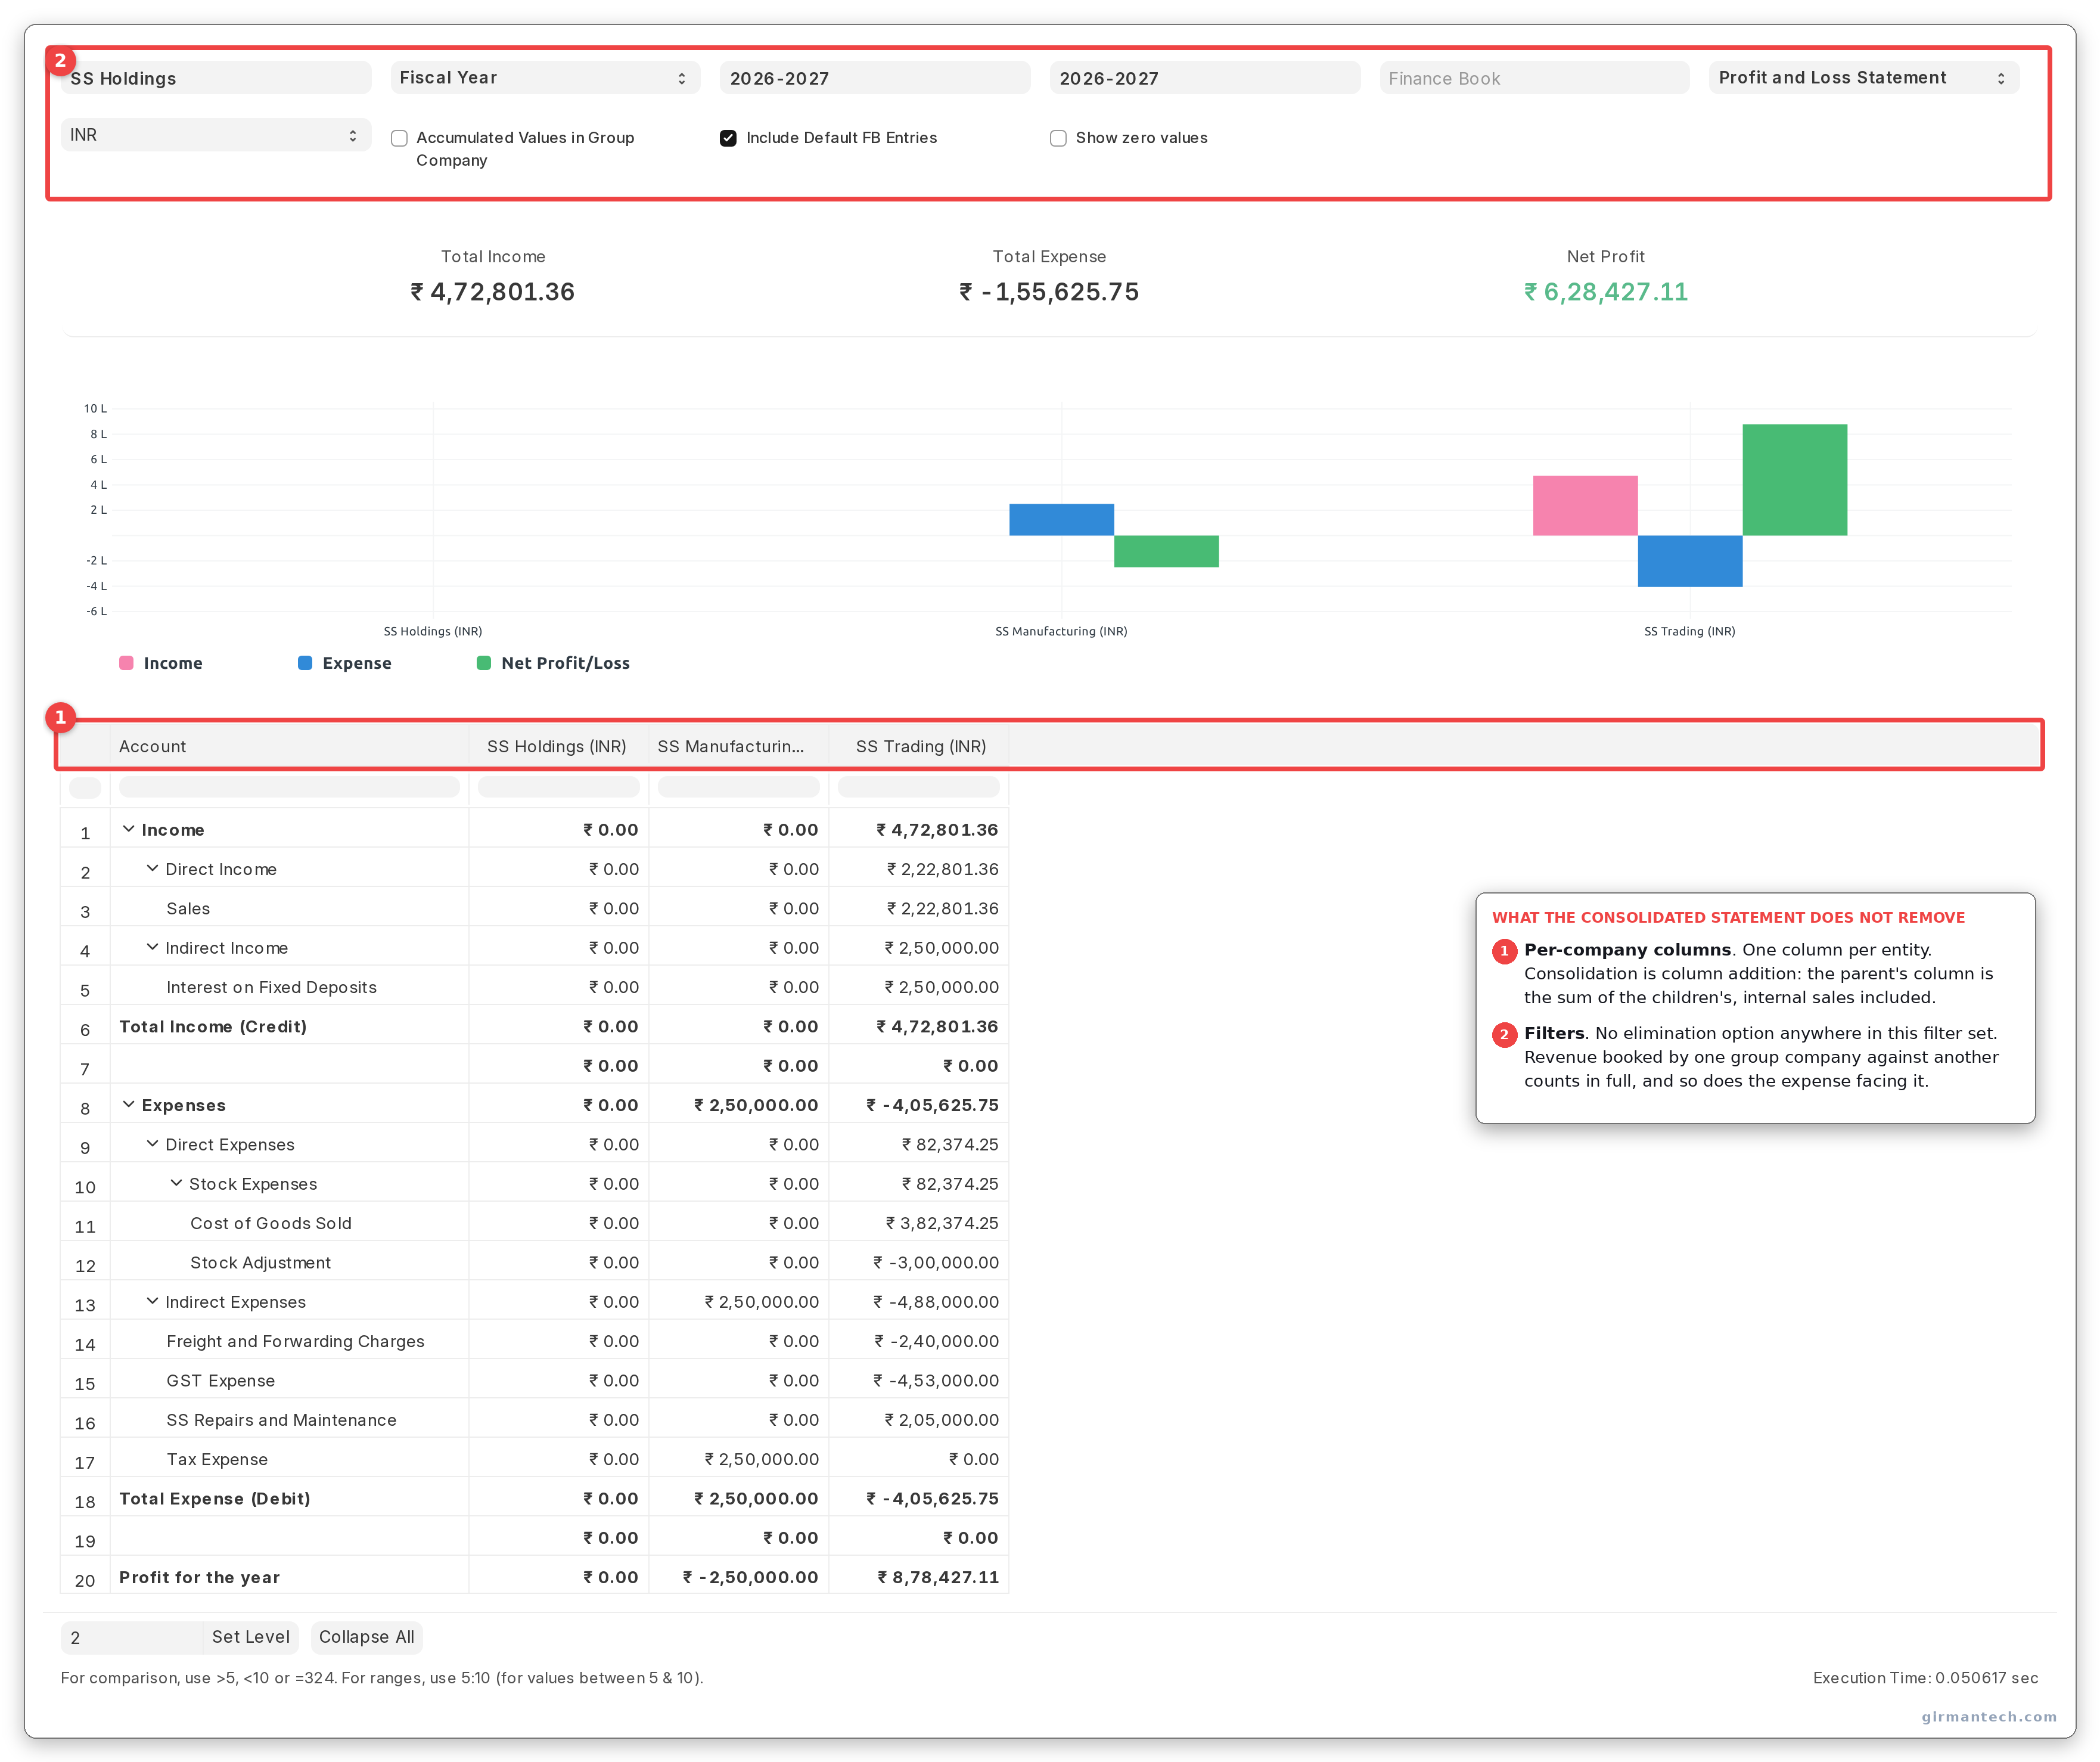The width and height of the screenshot is (2100, 1762).
Task: Click the SS Holdings column filter box
Action: point(558,787)
